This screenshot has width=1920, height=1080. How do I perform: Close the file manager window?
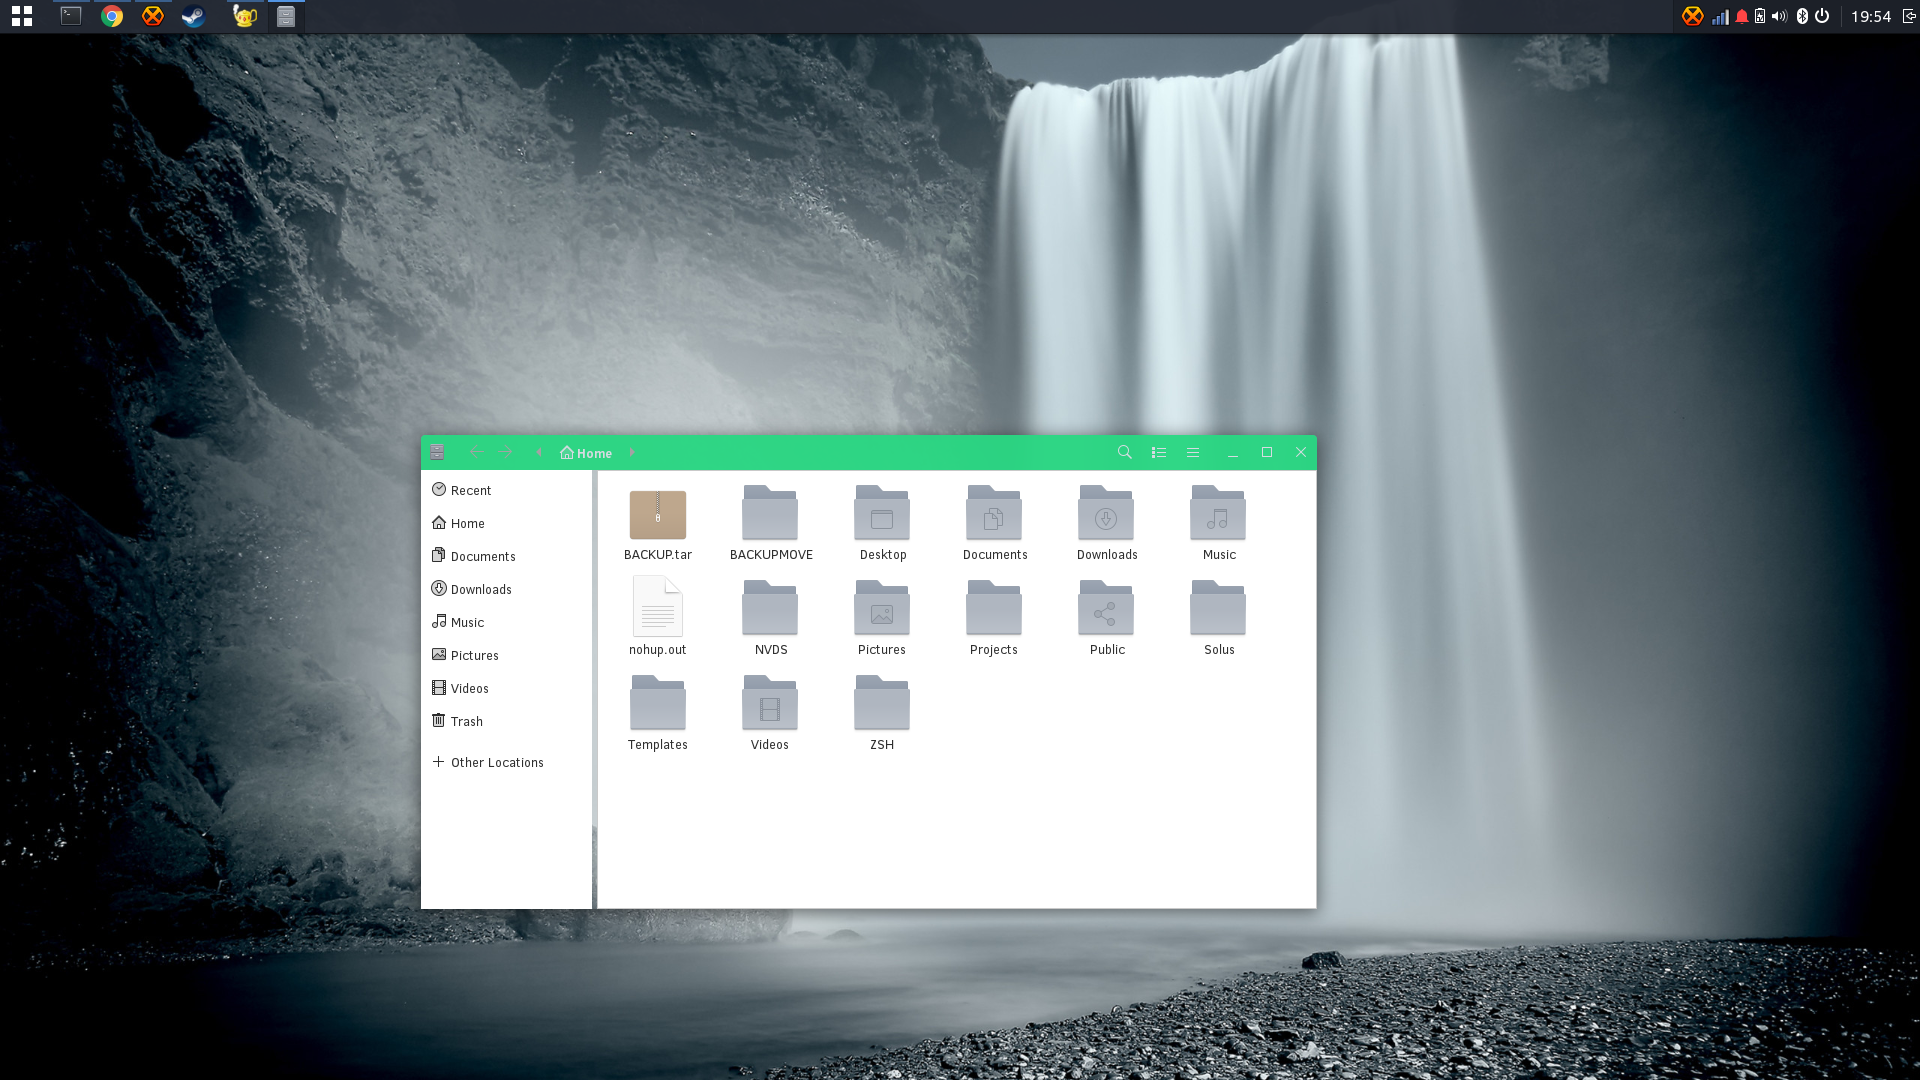[x=1301, y=453]
